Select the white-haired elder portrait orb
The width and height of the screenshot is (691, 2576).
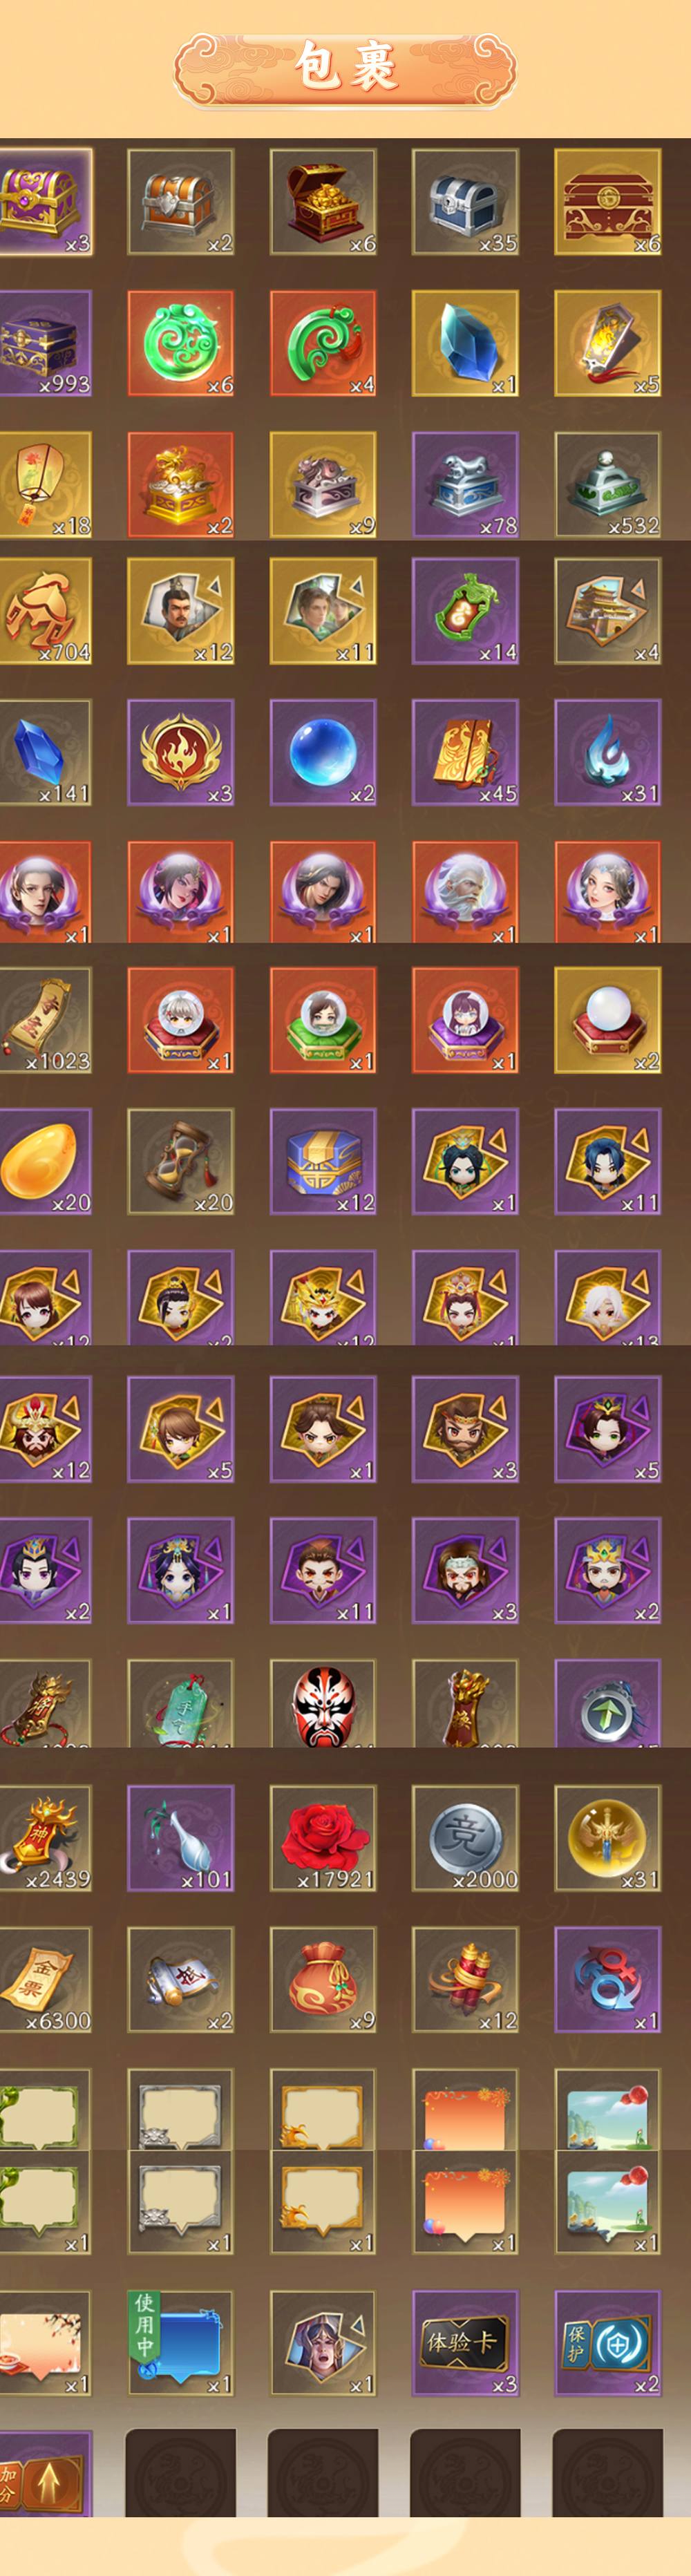click(465, 891)
